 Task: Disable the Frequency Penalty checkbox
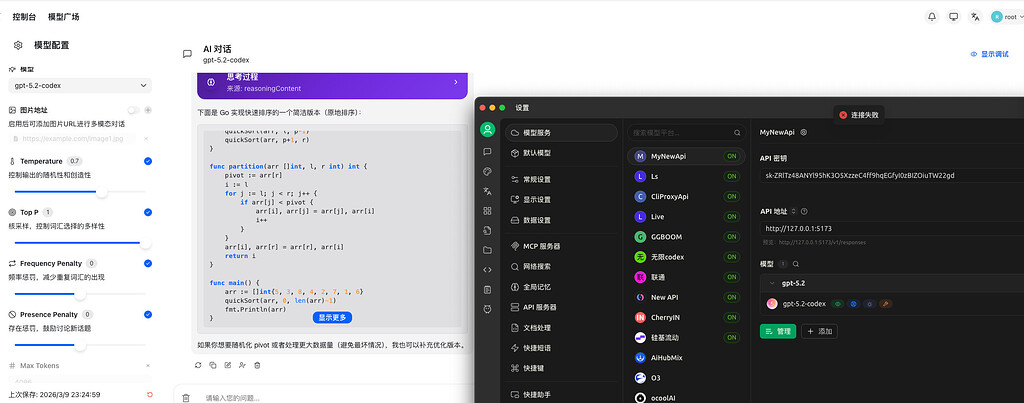148,263
